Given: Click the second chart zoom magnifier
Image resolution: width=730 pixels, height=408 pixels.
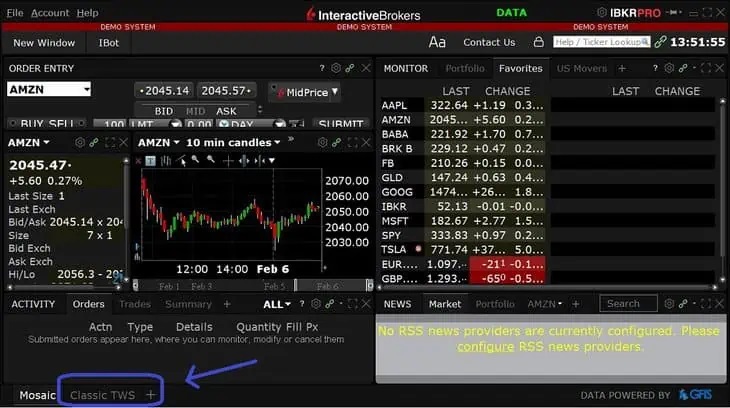Looking at the screenshot, I should click(x=211, y=160).
